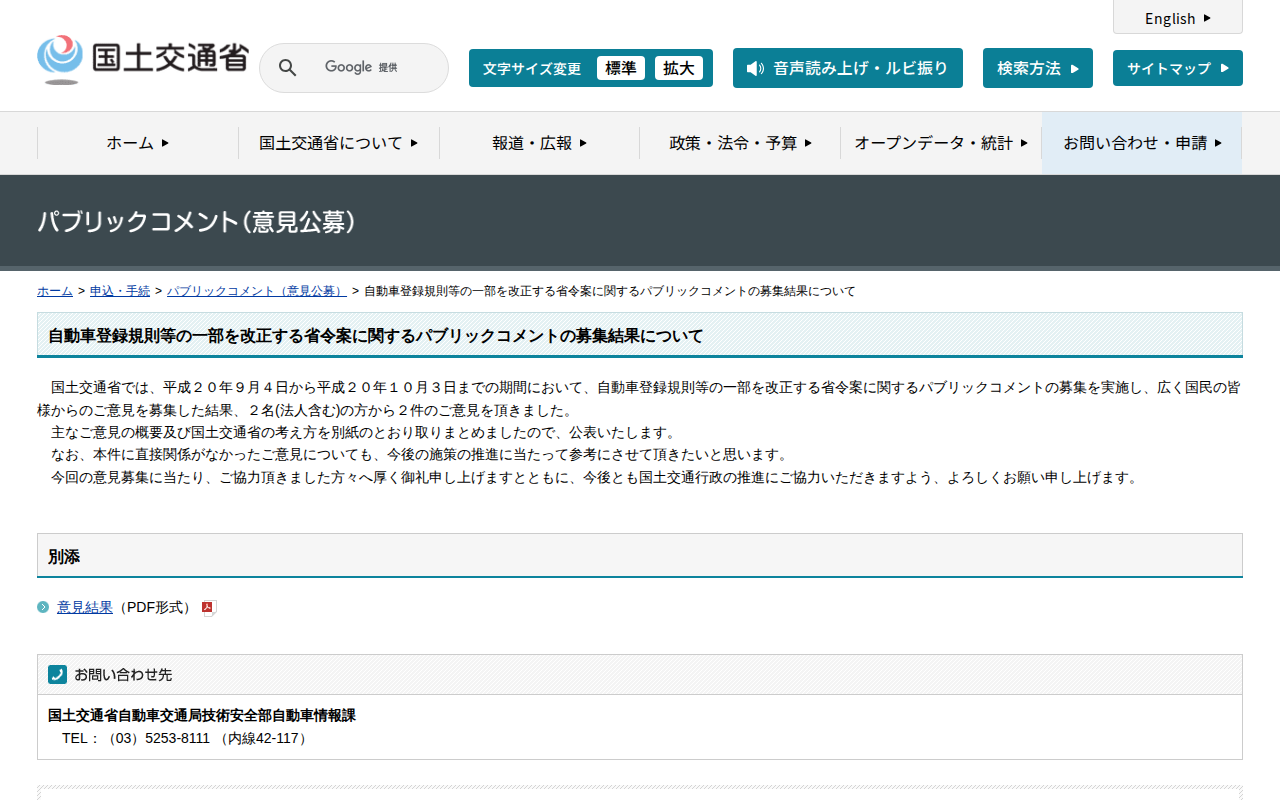Click the 国土交通省自動車交通局技術安全部自動車情報課 text
The height and width of the screenshot is (800, 1280).
coord(202,715)
